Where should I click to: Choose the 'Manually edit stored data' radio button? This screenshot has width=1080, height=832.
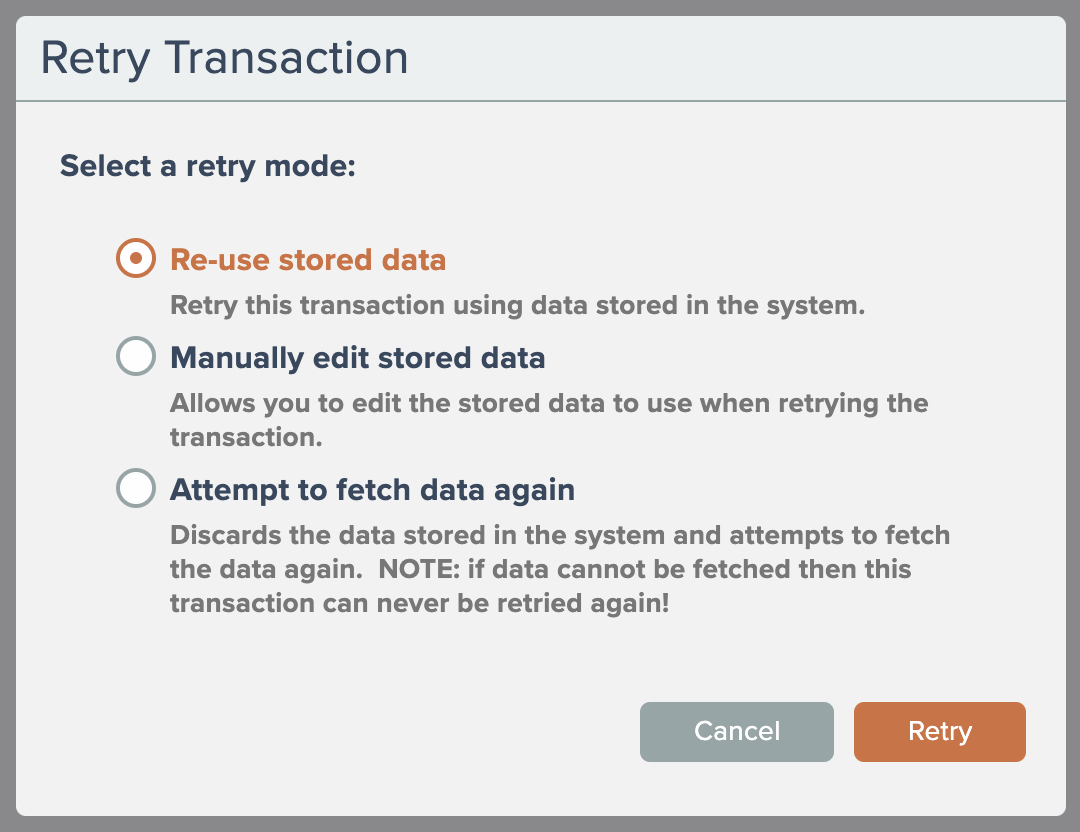point(136,357)
